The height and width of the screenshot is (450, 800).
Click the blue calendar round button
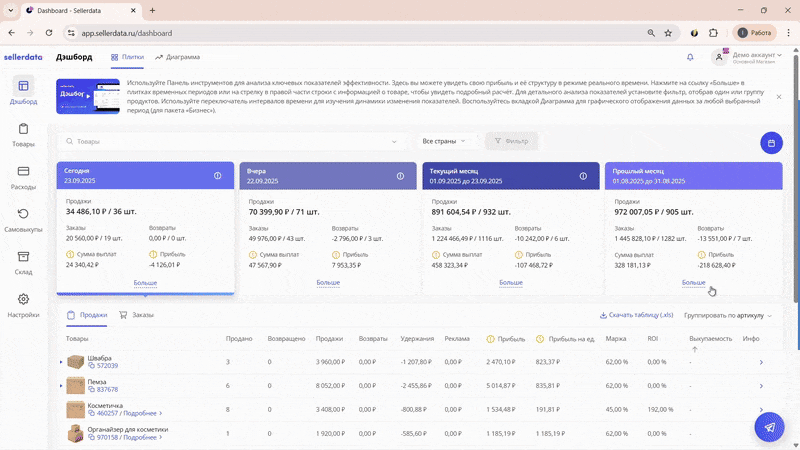[771, 143]
